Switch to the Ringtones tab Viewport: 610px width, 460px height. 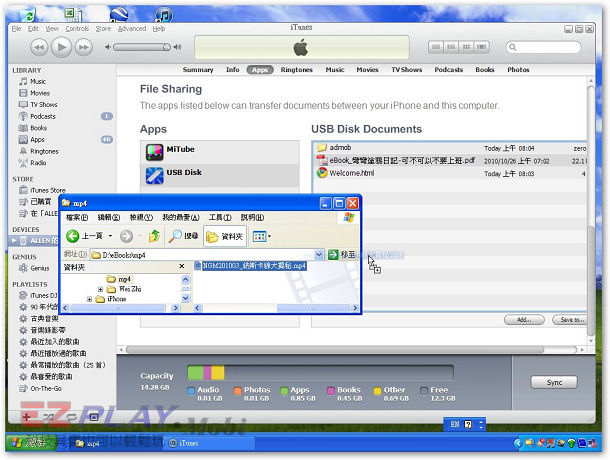coord(296,70)
